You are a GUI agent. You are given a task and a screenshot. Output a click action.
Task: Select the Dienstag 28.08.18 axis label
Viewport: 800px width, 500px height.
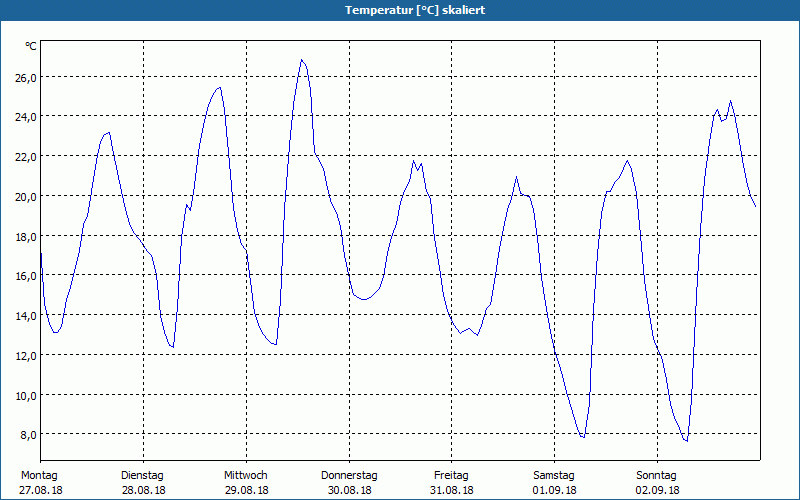tap(143, 483)
